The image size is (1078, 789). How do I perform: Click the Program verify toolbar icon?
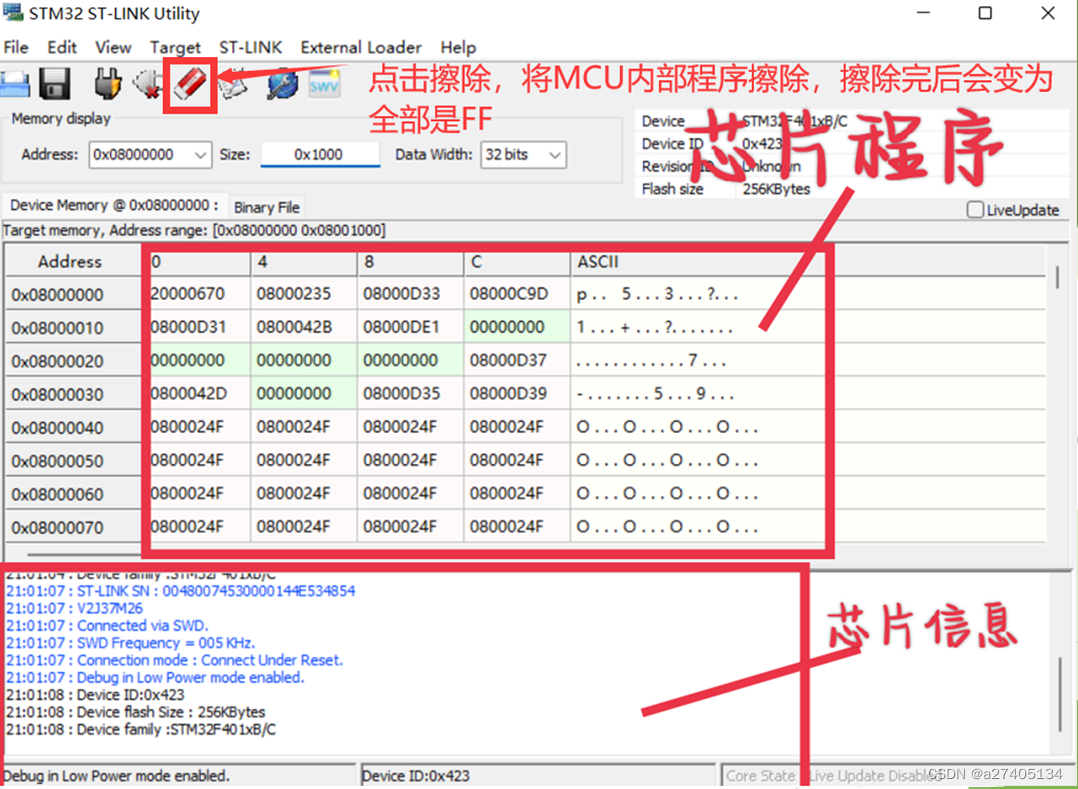pyautogui.click(x=233, y=85)
